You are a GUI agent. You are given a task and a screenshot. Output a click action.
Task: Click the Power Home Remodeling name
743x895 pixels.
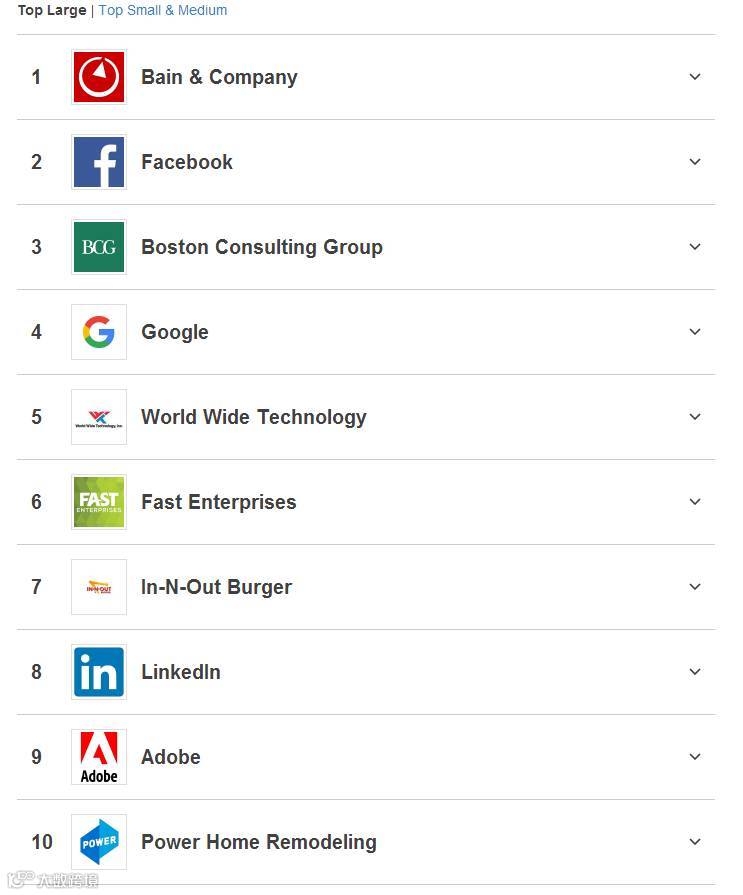point(258,842)
